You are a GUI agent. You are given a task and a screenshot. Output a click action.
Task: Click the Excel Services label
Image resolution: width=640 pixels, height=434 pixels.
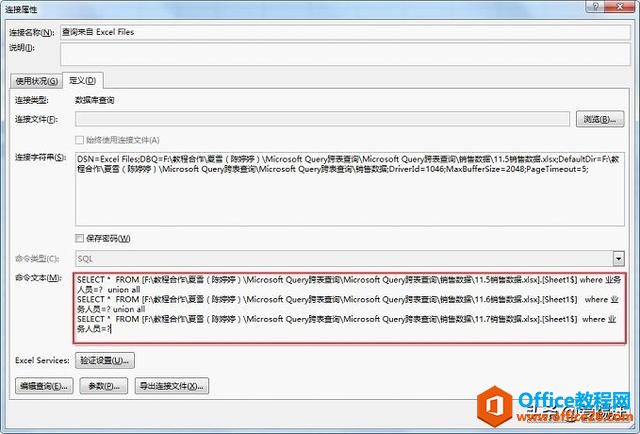(43, 359)
